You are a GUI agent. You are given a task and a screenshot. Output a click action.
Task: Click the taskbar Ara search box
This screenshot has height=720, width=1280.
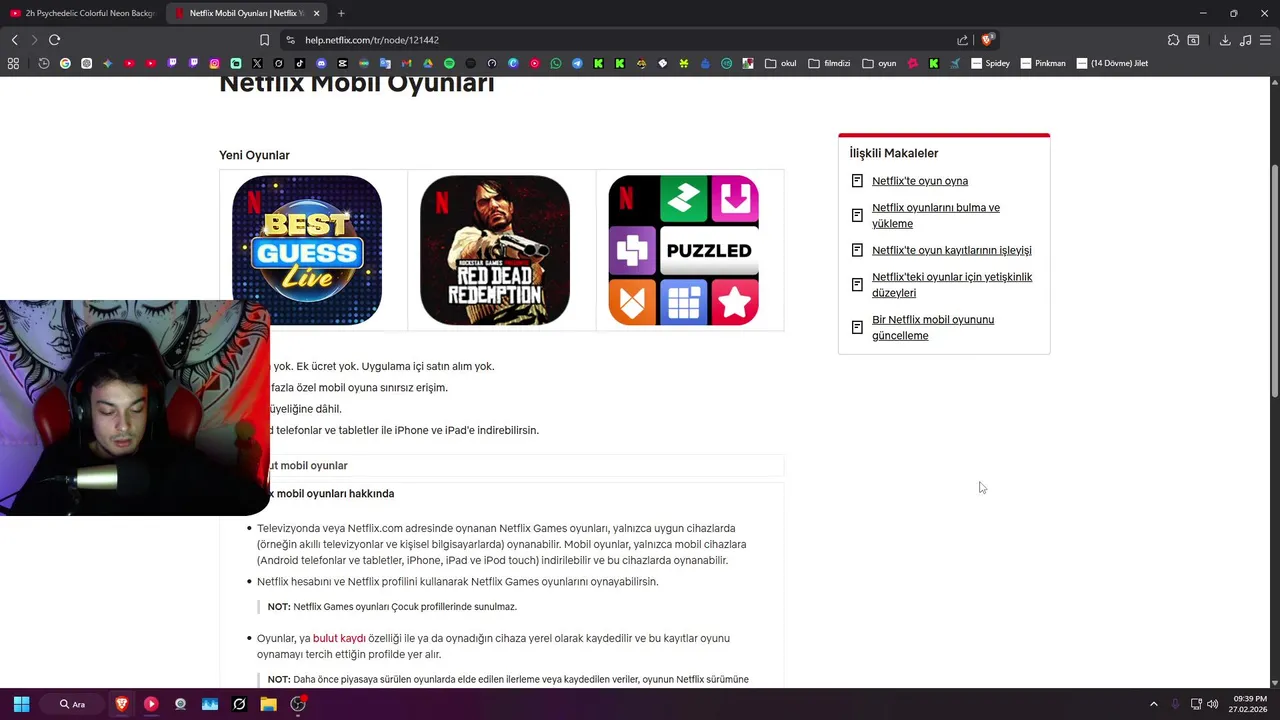pos(72,704)
